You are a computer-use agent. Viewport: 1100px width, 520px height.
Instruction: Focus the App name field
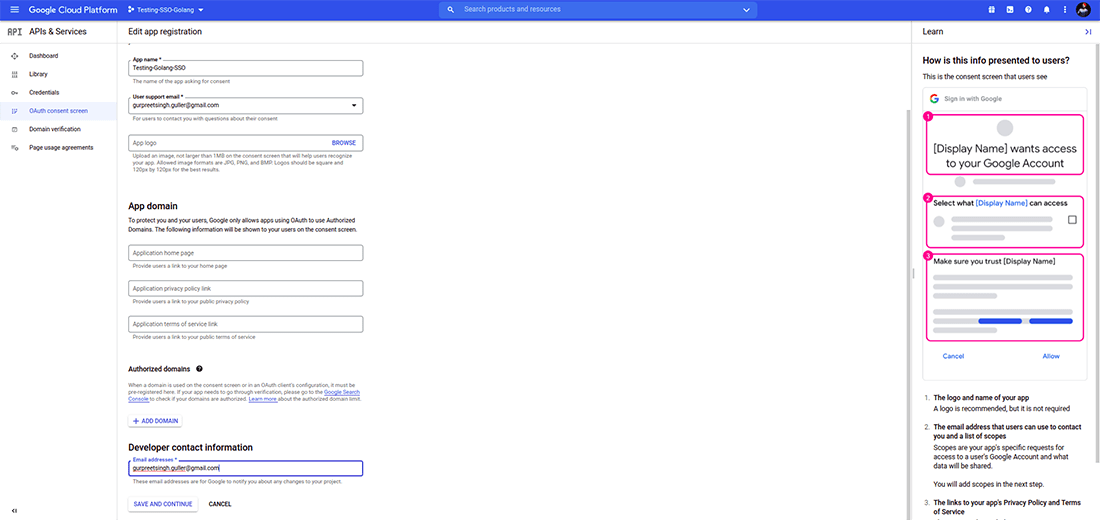[246, 68]
